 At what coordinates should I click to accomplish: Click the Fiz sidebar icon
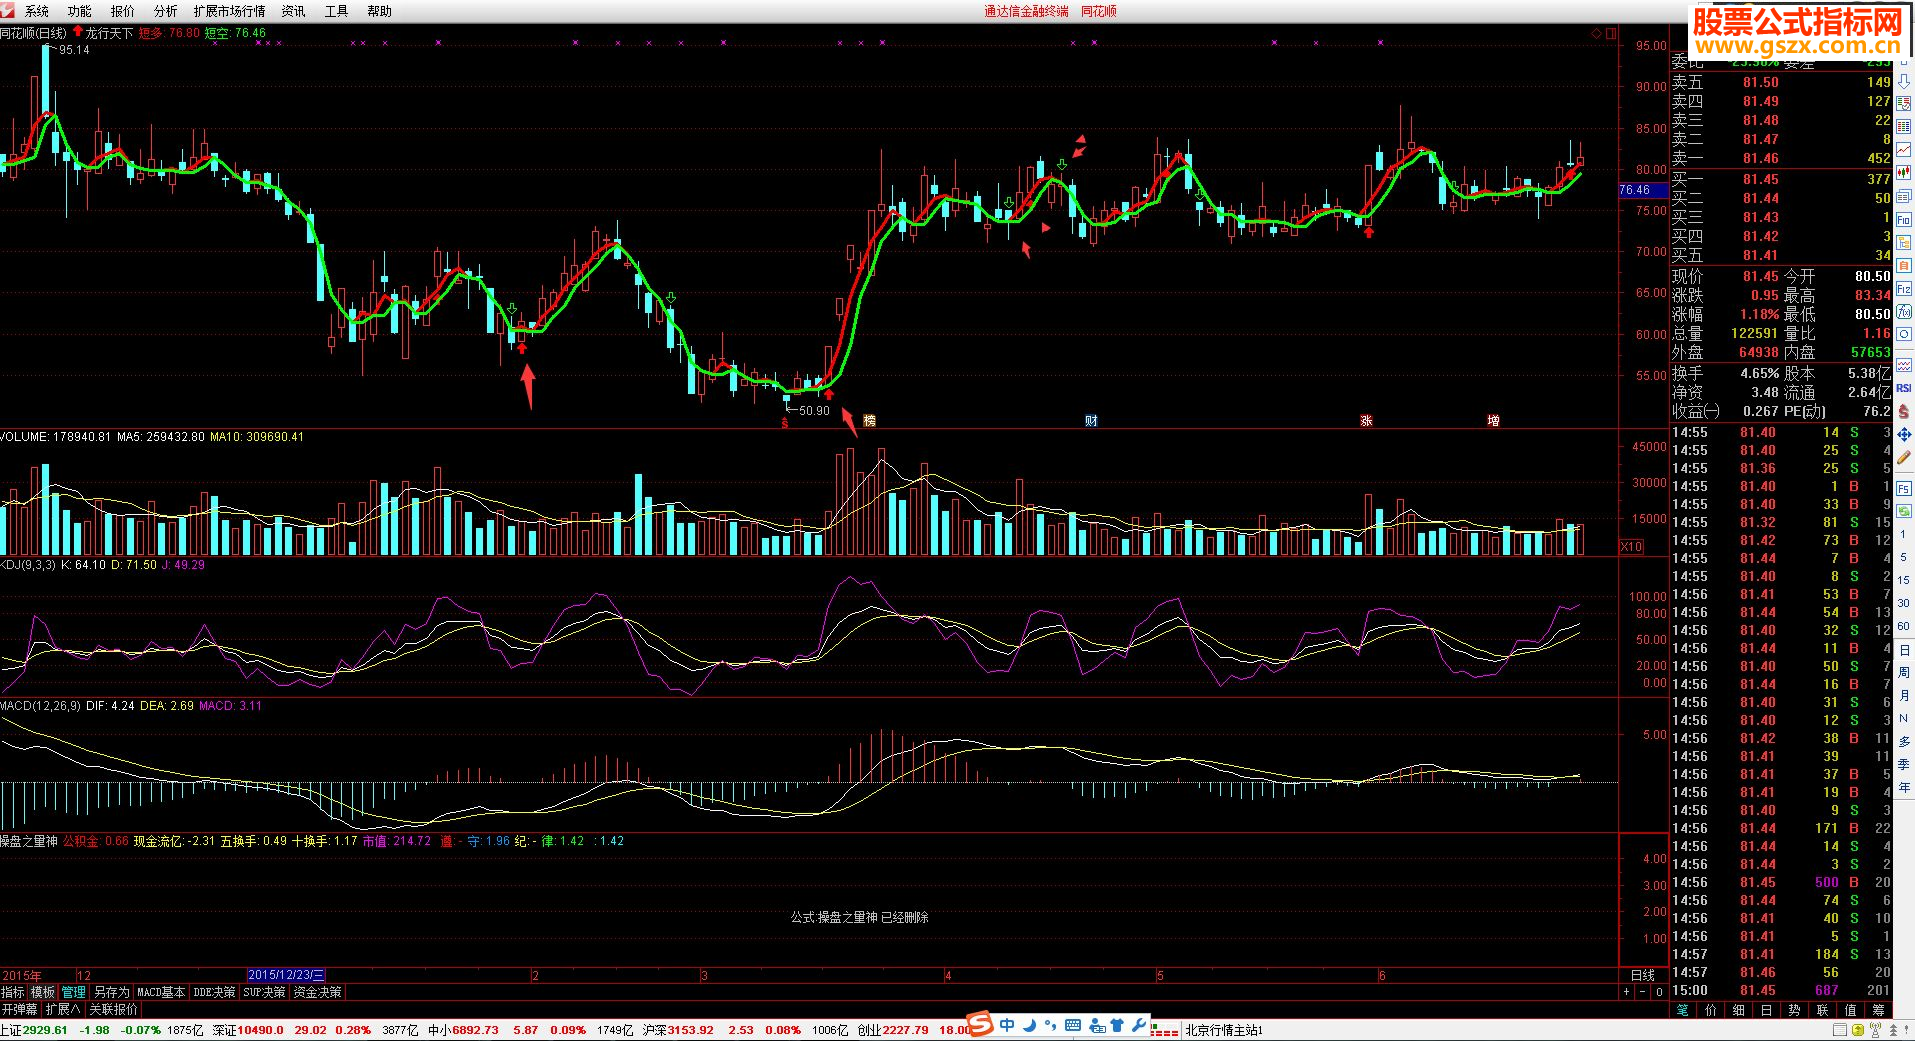(1903, 287)
